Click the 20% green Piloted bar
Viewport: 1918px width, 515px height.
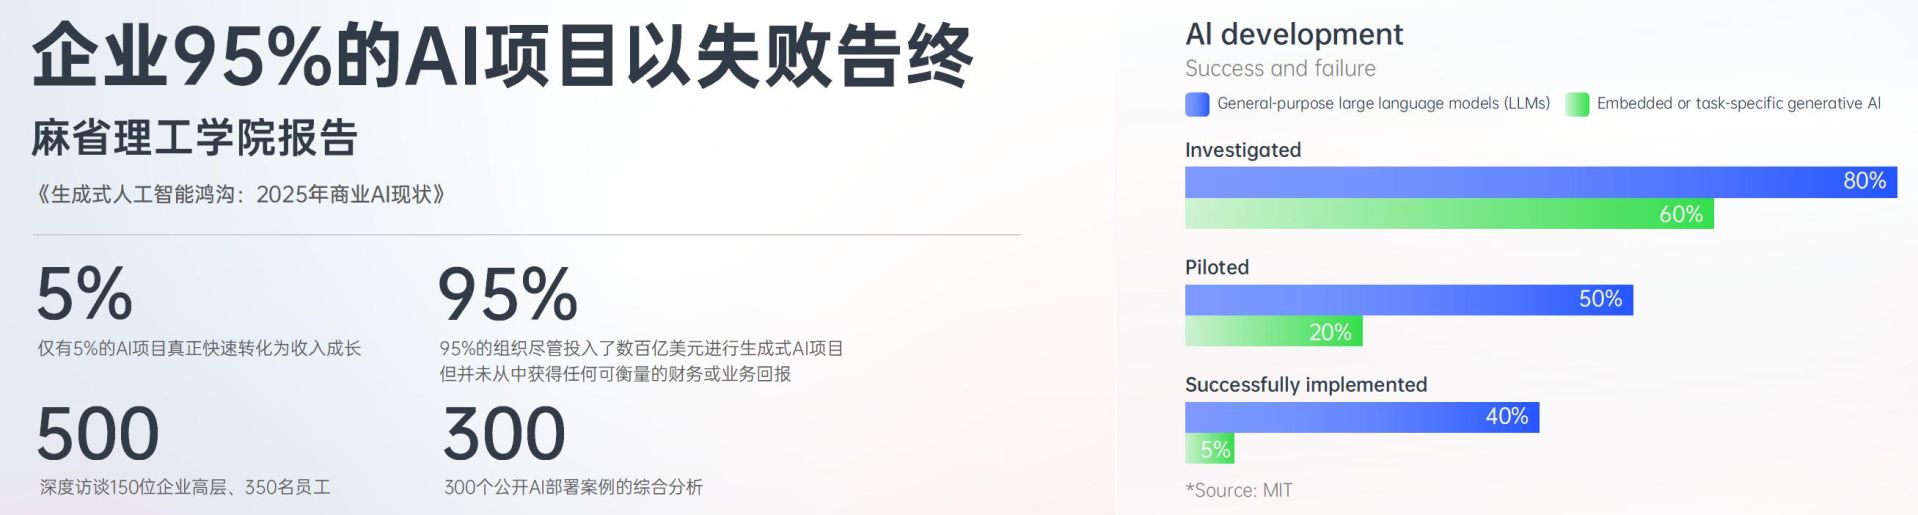(x=1273, y=332)
